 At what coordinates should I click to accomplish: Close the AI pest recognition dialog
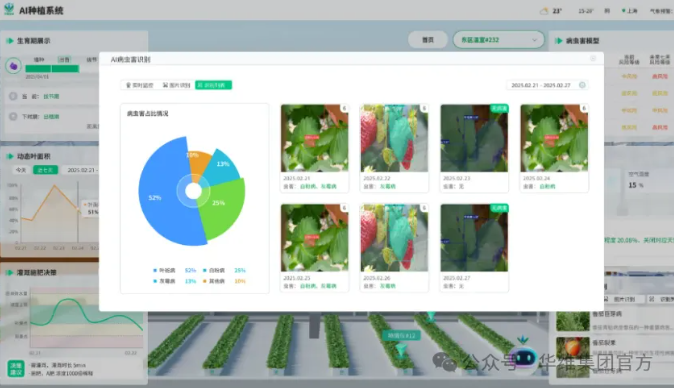pos(593,58)
